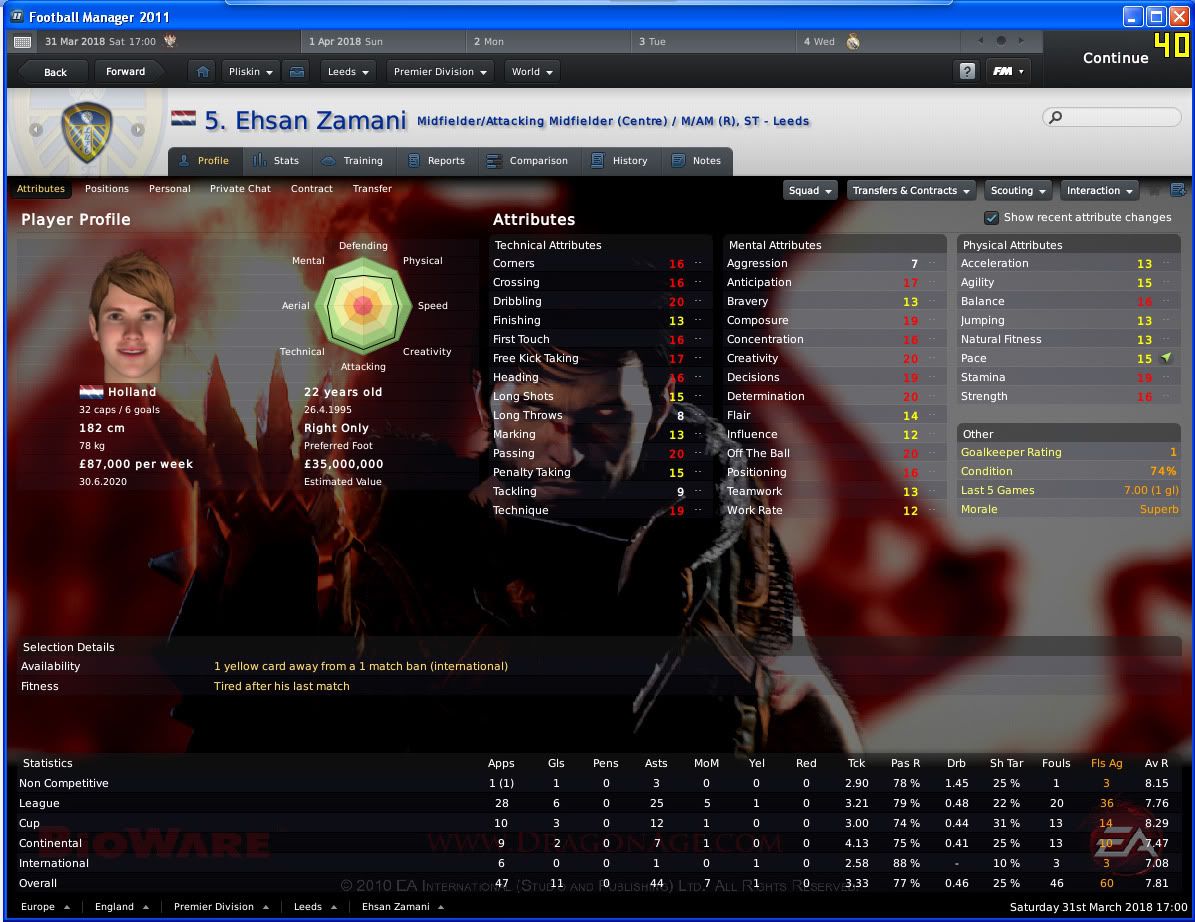Go to next player with right crest arrow
The image size is (1195, 922).
[138, 130]
